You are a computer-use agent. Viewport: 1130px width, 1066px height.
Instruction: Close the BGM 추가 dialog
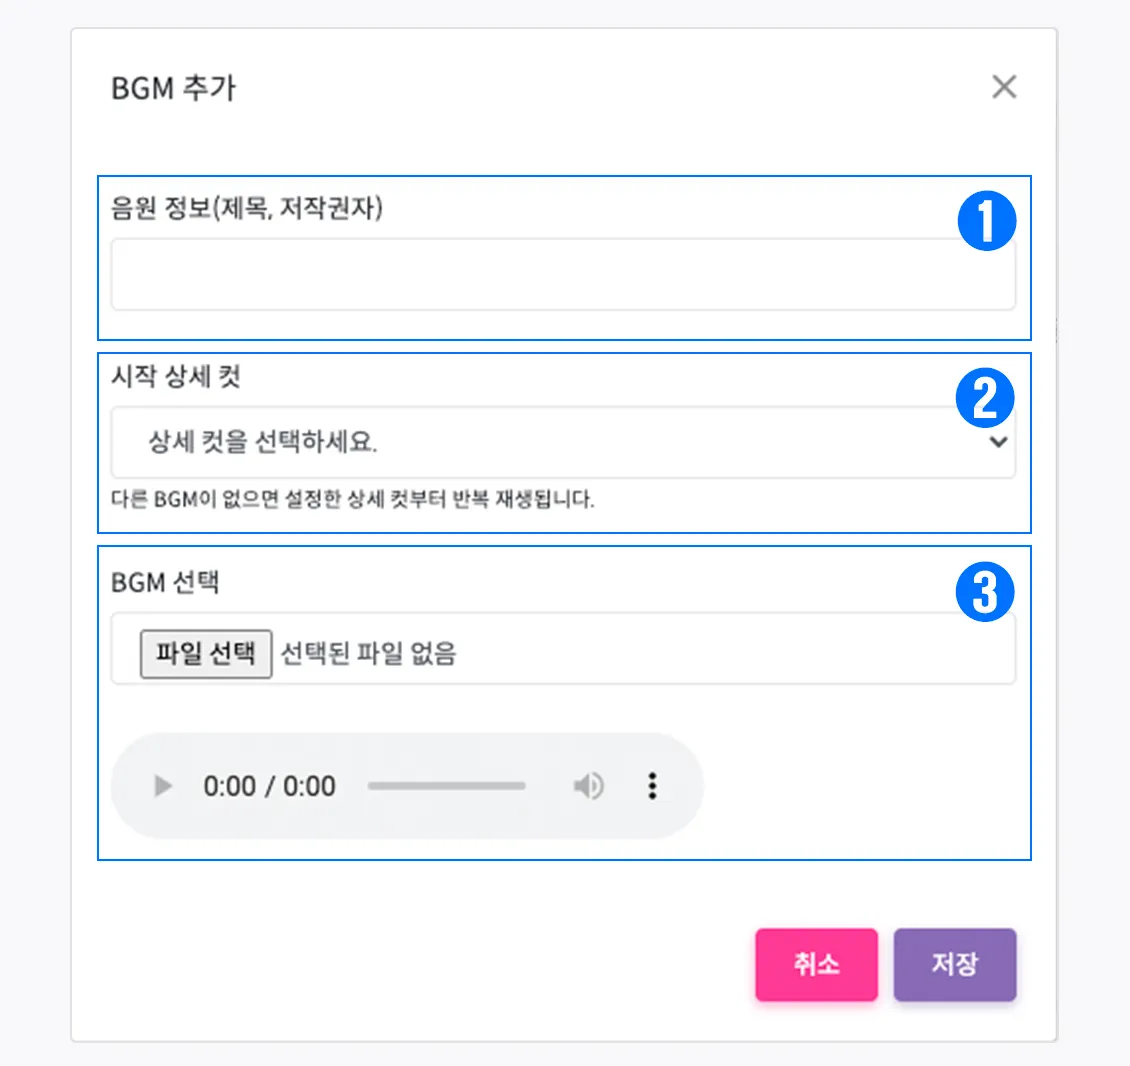[x=1004, y=86]
